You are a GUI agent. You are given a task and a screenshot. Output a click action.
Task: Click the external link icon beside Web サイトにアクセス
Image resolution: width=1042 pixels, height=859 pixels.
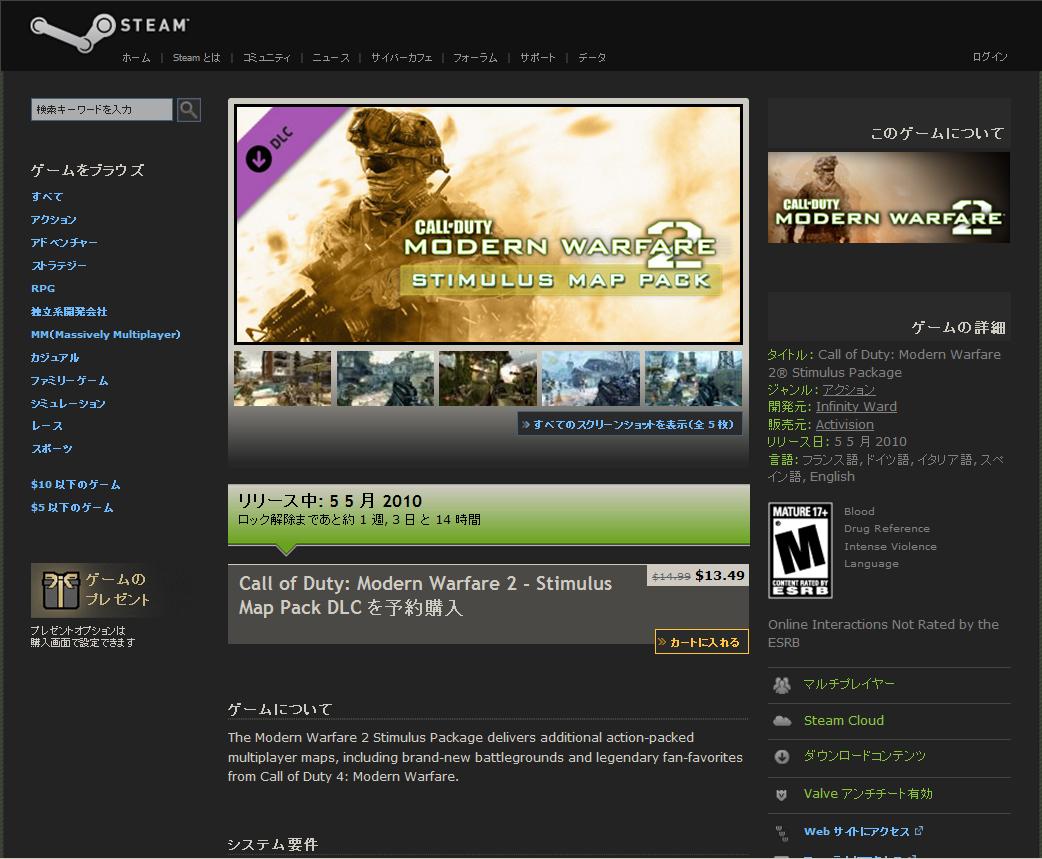pyautogui.click(x=919, y=830)
